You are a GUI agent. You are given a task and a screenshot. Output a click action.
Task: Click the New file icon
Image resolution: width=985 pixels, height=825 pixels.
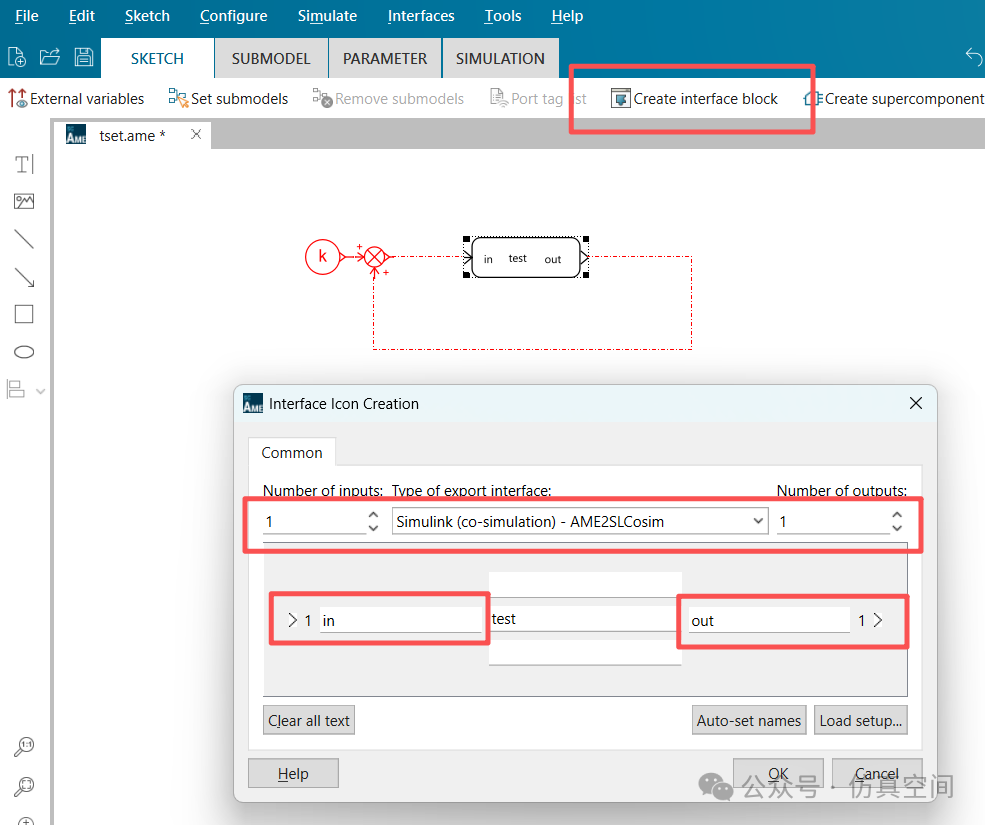17,58
